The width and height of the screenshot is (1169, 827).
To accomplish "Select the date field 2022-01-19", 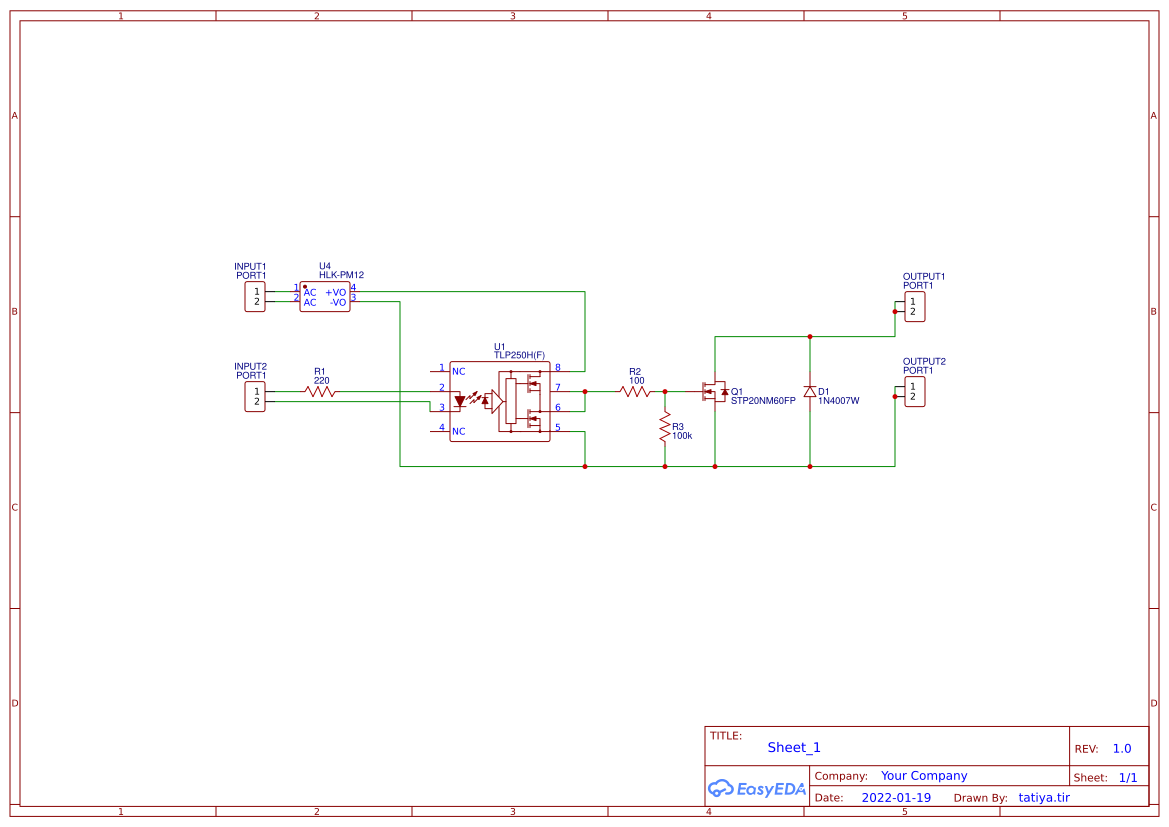I will (897, 797).
